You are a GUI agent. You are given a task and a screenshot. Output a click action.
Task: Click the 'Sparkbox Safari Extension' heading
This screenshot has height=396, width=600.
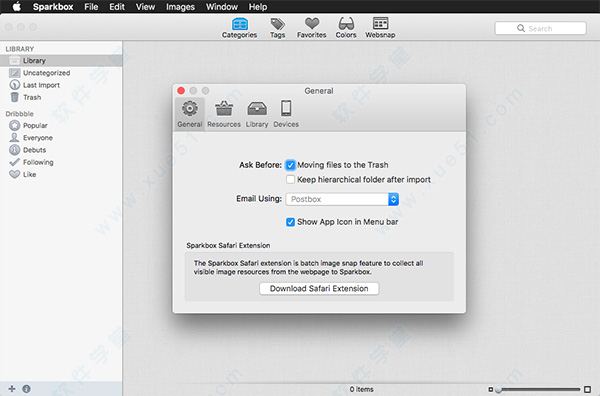228,245
